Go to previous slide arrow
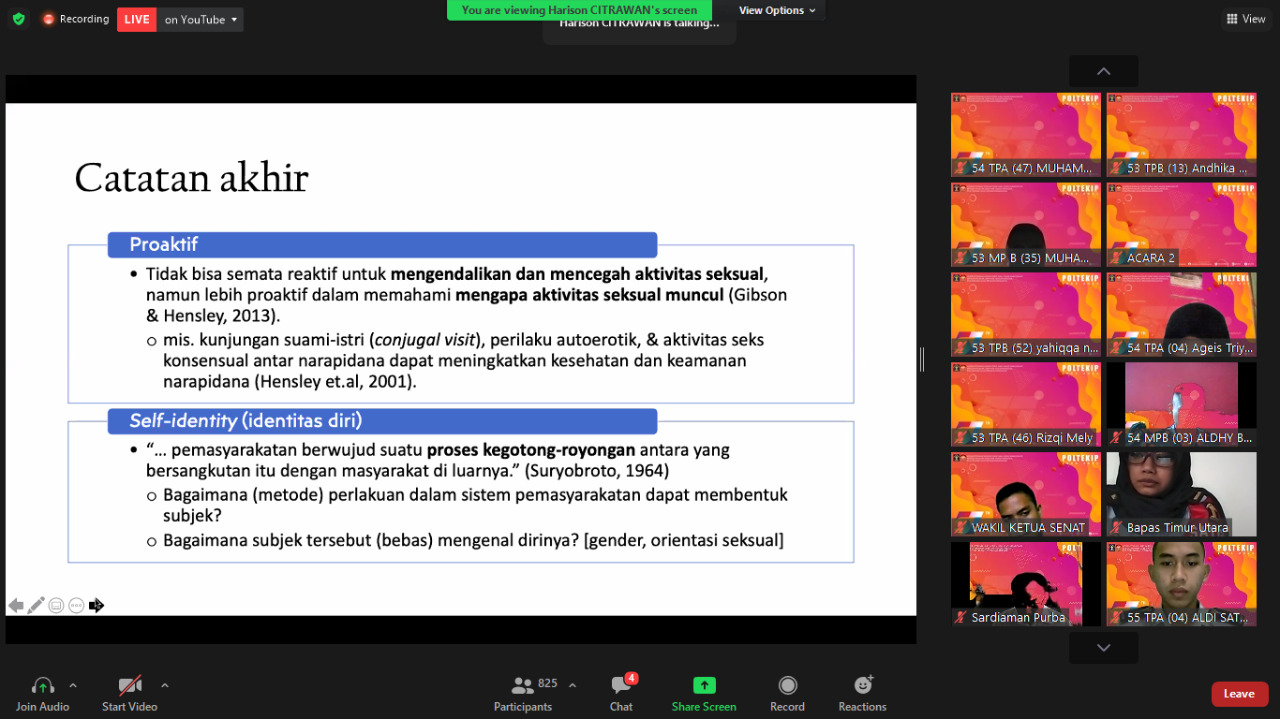1280x719 pixels. tap(16, 605)
